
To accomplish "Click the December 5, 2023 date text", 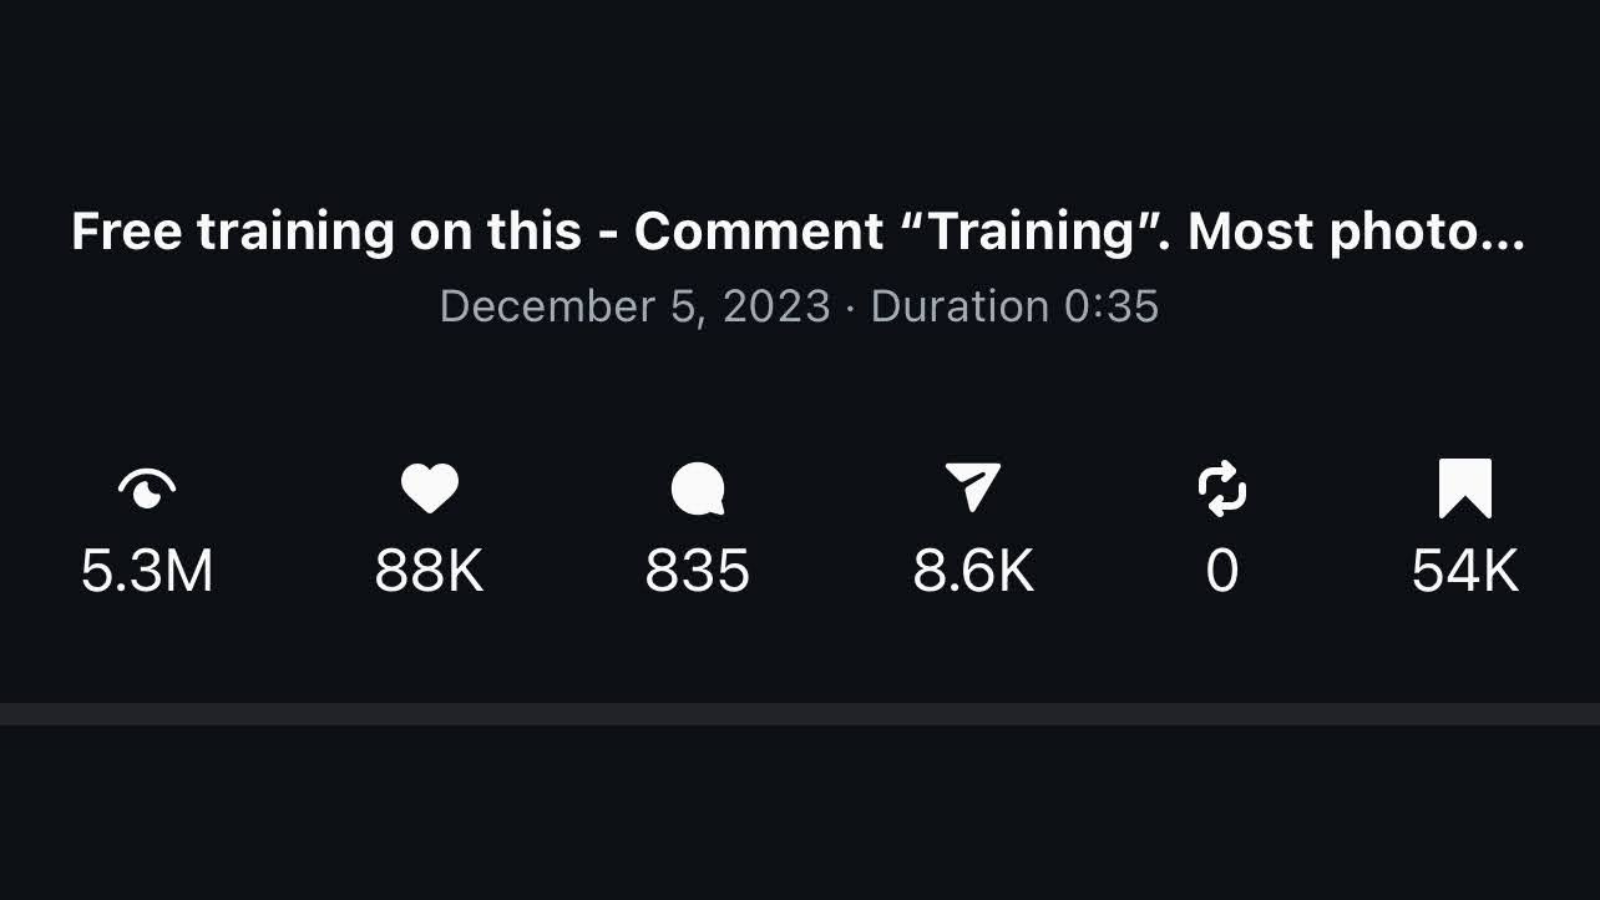I will pos(635,307).
